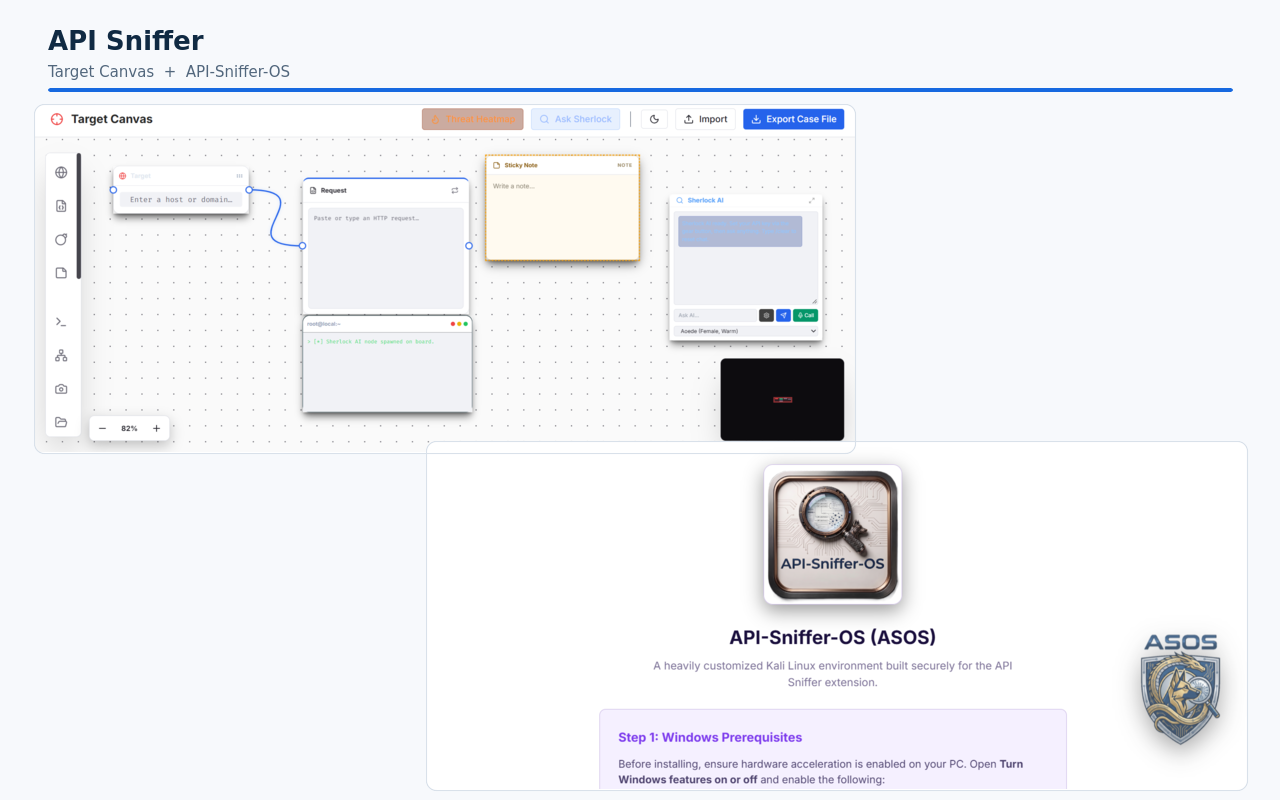The width and height of the screenshot is (1280, 800).
Task: Click the Sherlock AI node title
Action: (705, 200)
